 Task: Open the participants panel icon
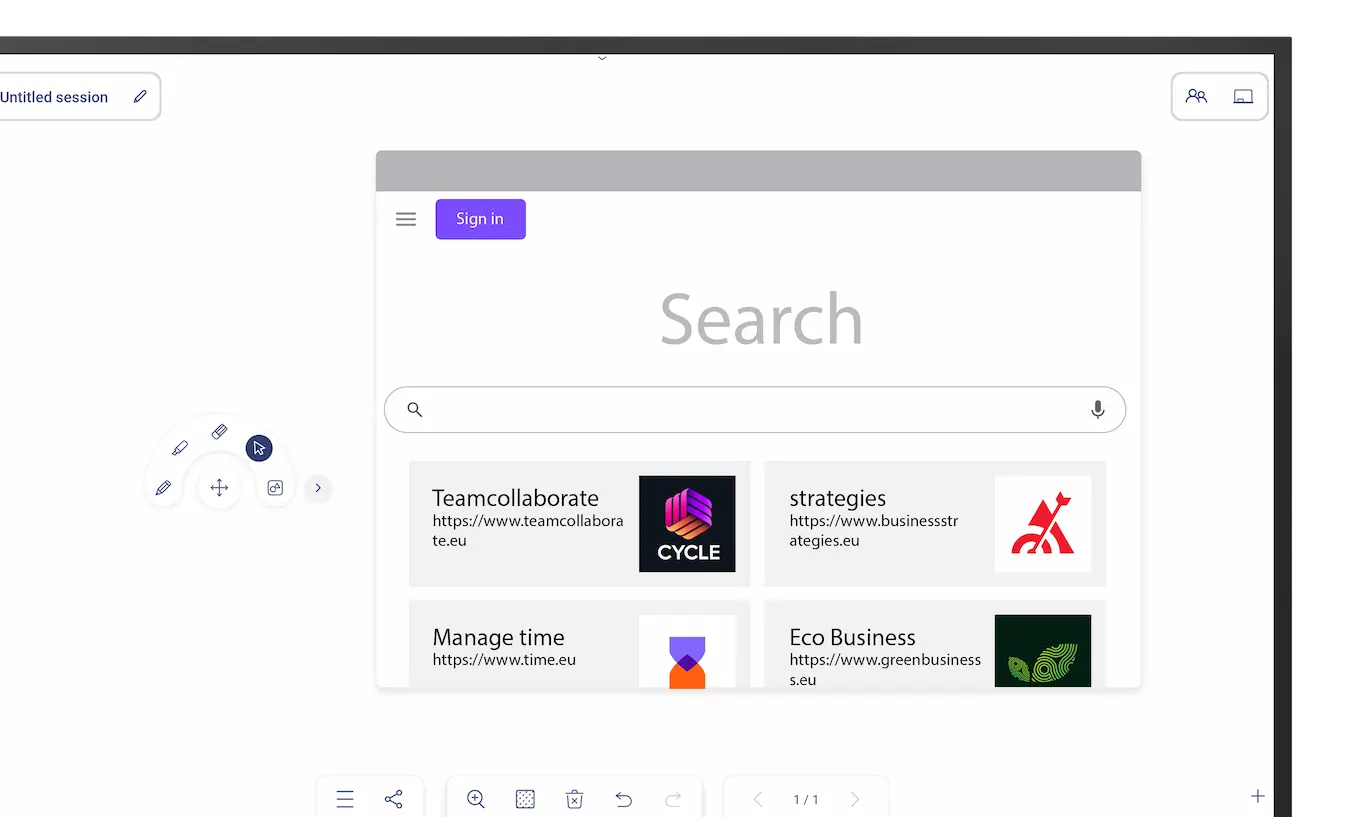(x=1196, y=97)
